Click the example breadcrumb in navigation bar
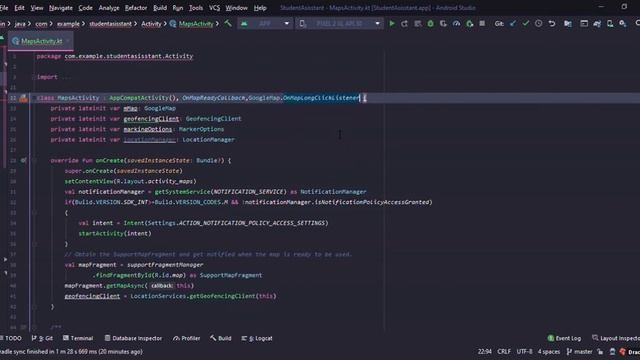This screenshot has width=640, height=360. 68,24
